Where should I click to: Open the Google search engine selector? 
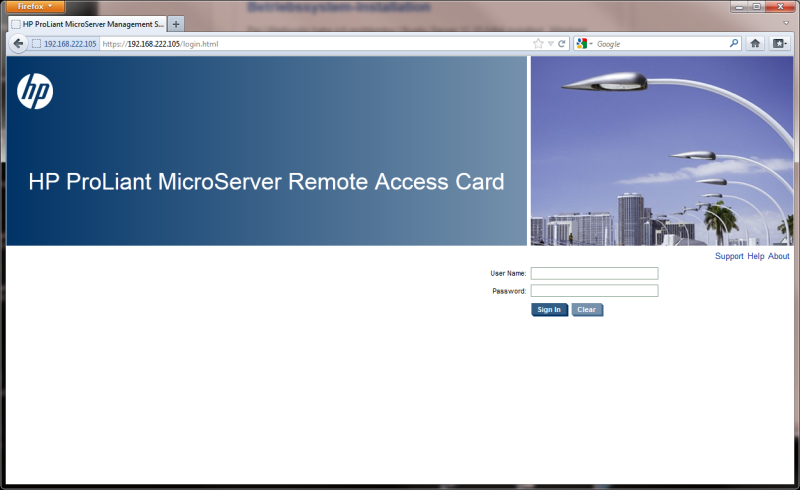click(584, 44)
